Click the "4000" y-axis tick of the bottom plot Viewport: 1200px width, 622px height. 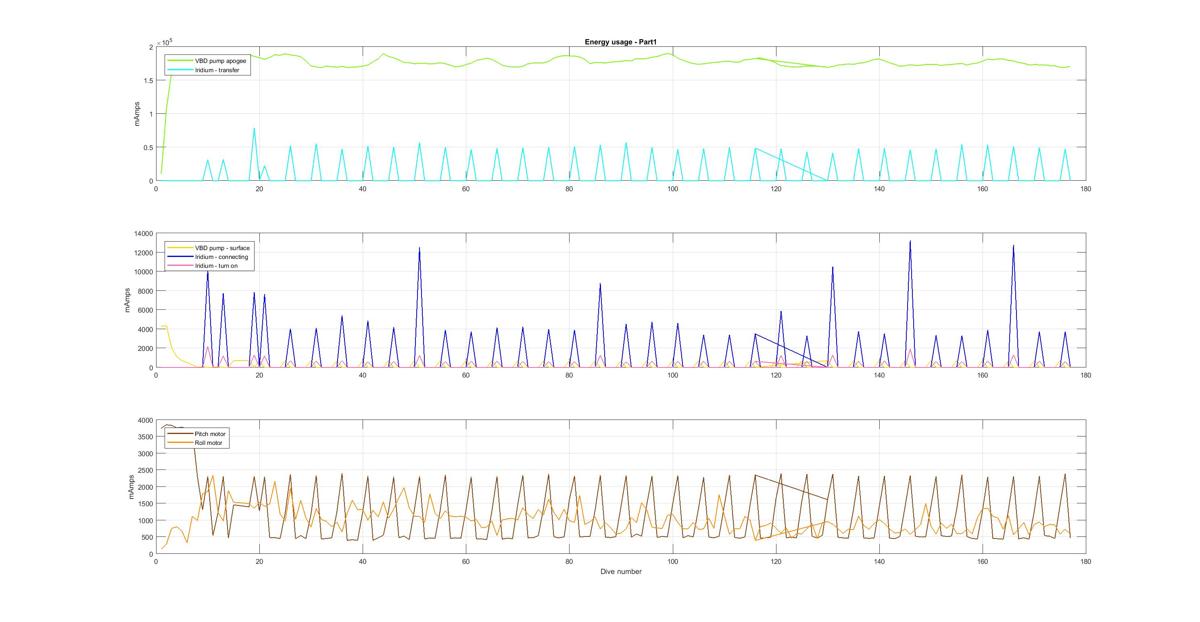145,421
